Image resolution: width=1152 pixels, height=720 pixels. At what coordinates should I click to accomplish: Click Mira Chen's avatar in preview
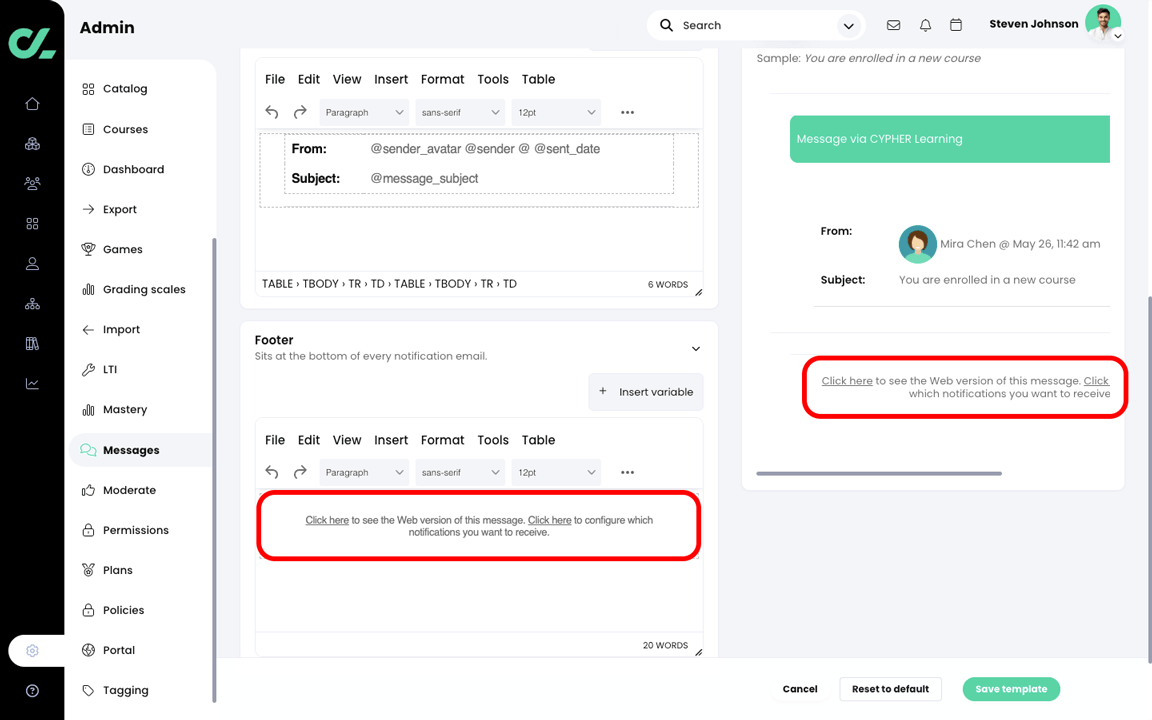point(917,244)
